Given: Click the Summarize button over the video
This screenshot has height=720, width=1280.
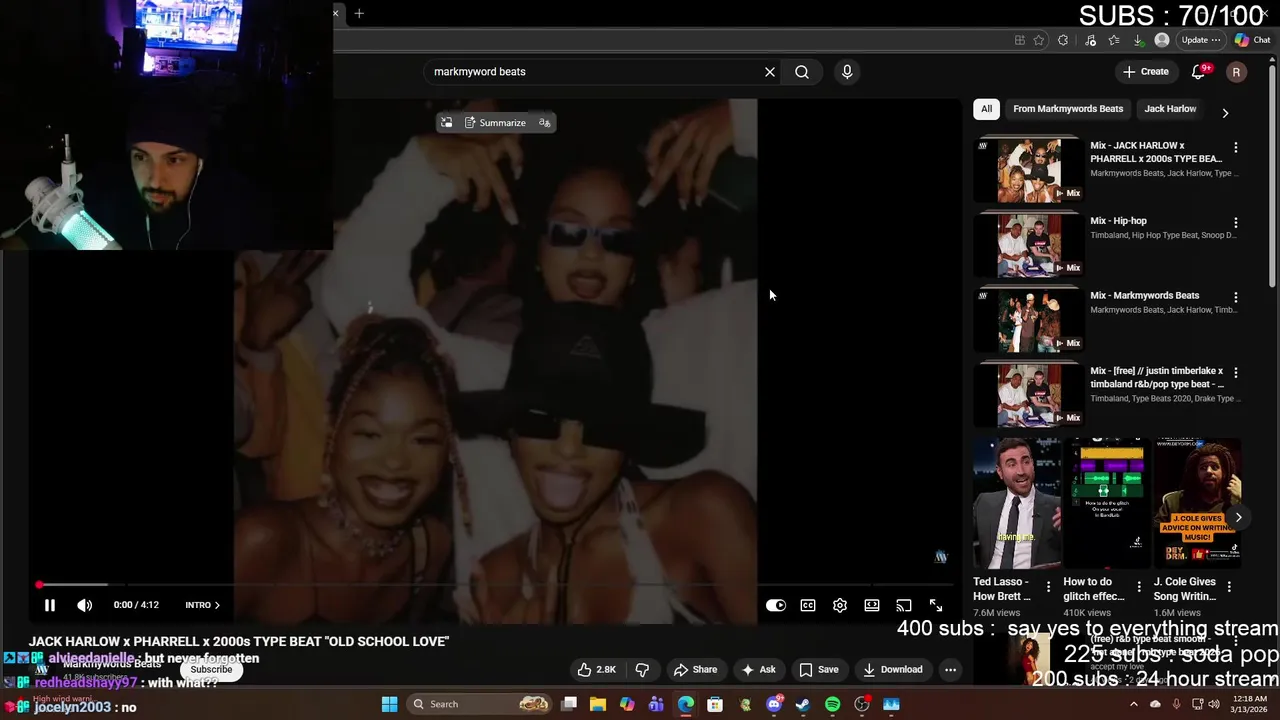Looking at the screenshot, I should click(495, 123).
